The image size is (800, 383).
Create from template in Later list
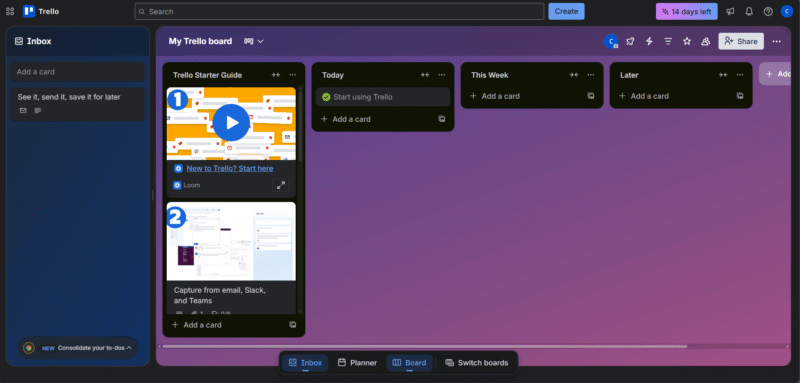[740, 96]
